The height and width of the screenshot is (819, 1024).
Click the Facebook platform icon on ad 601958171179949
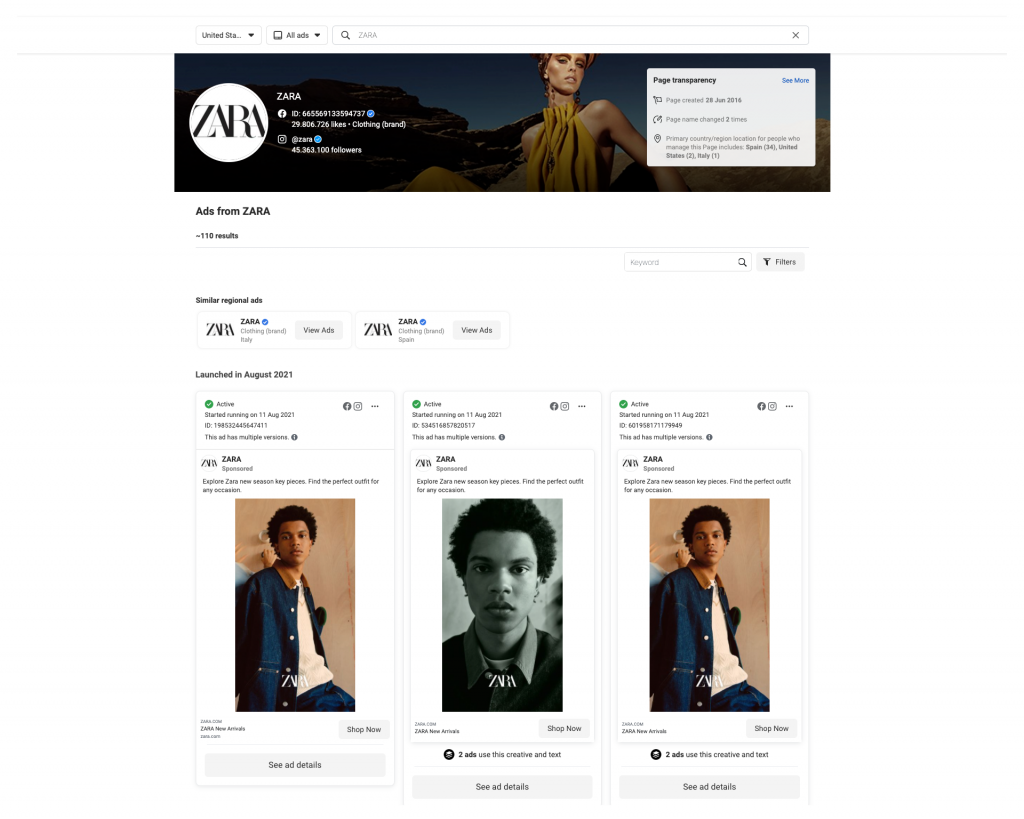click(761, 406)
